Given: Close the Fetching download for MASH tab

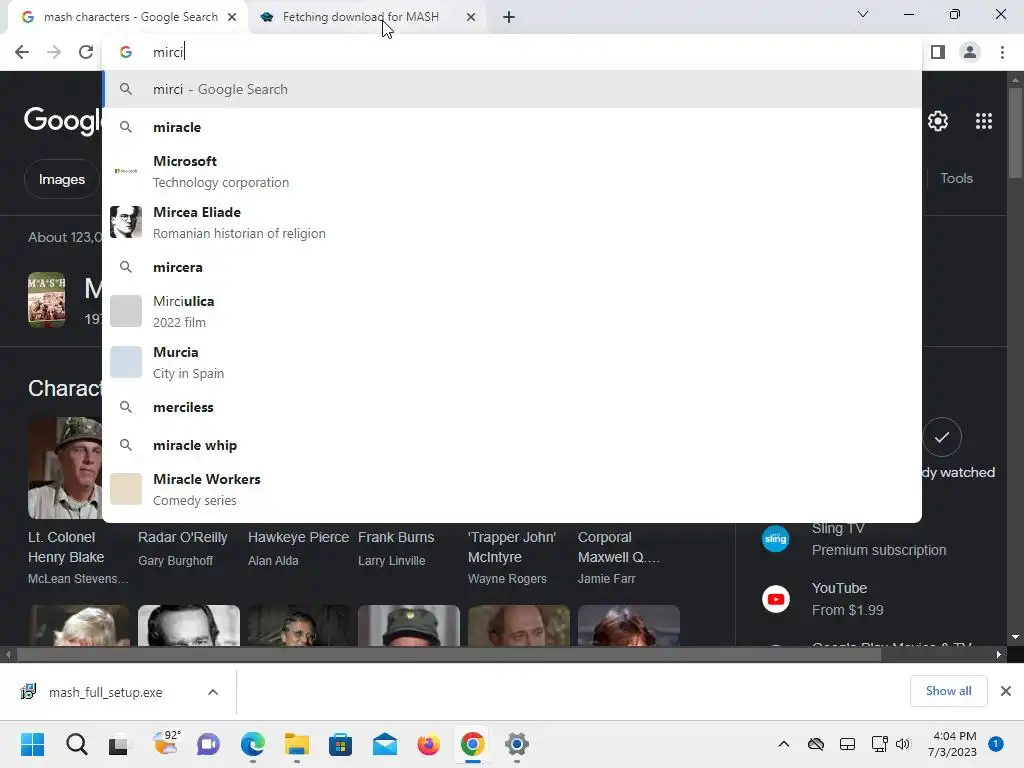Looking at the screenshot, I should [x=471, y=17].
